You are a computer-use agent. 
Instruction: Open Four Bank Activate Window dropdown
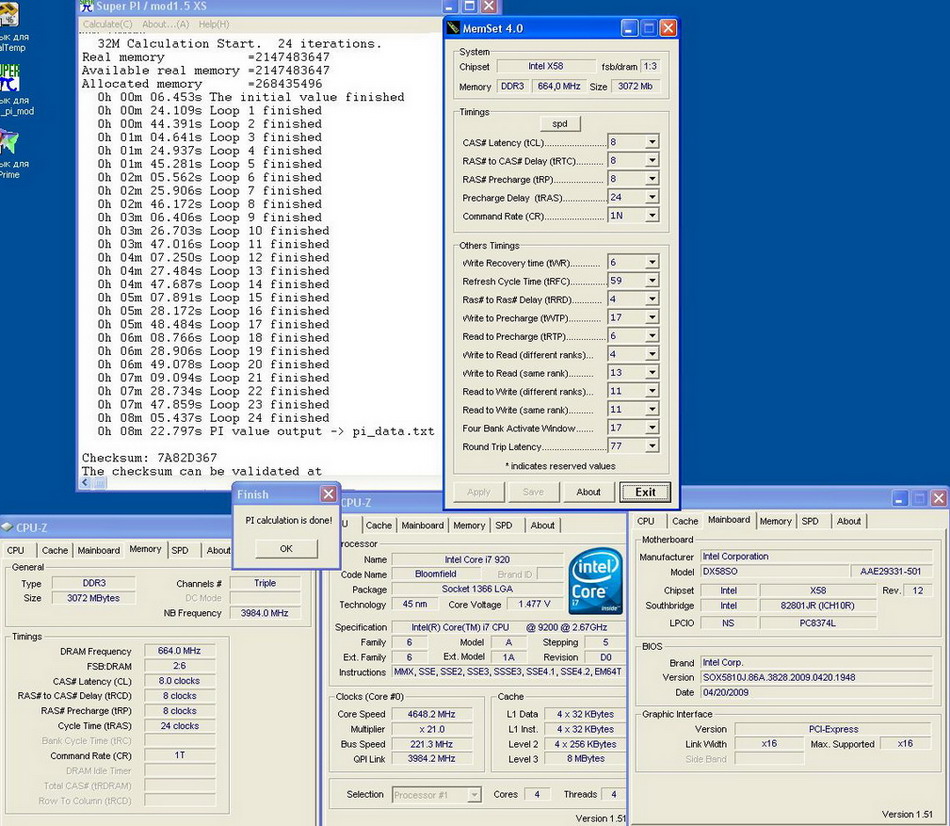point(652,428)
